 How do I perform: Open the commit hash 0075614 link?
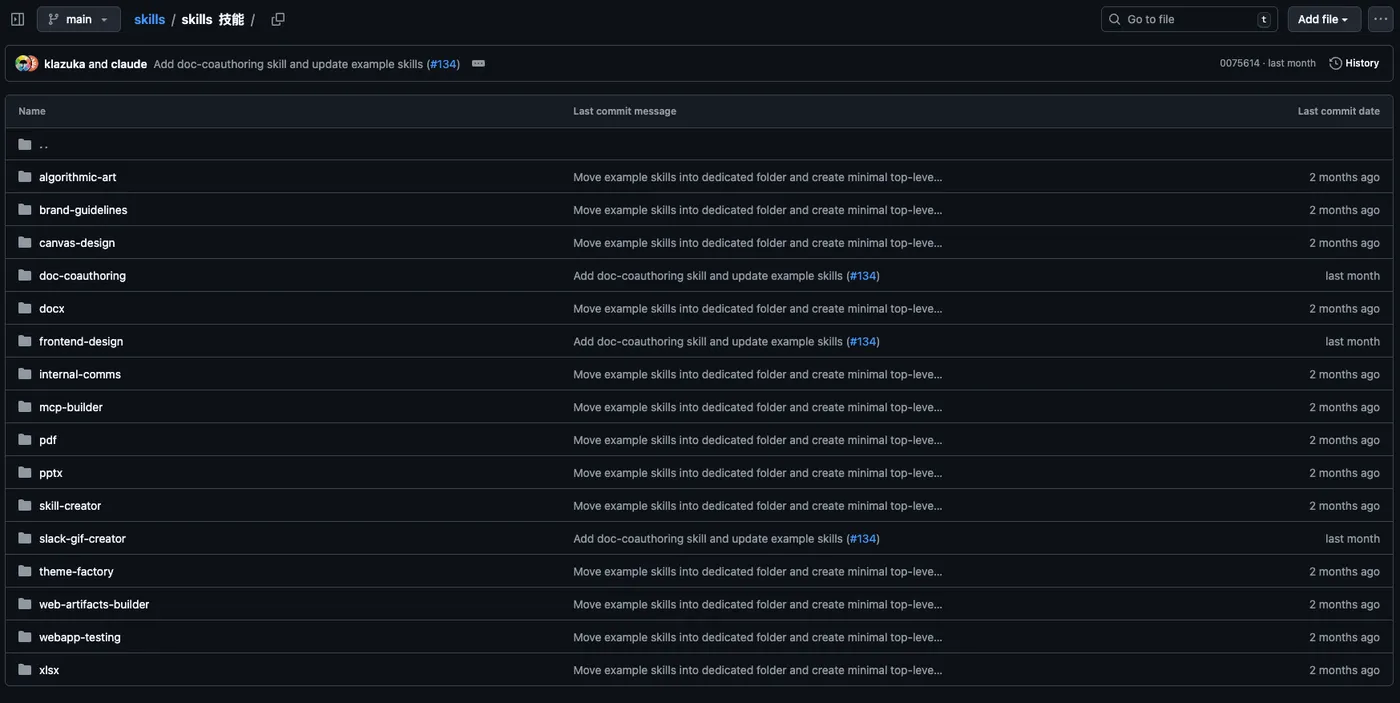1239,63
